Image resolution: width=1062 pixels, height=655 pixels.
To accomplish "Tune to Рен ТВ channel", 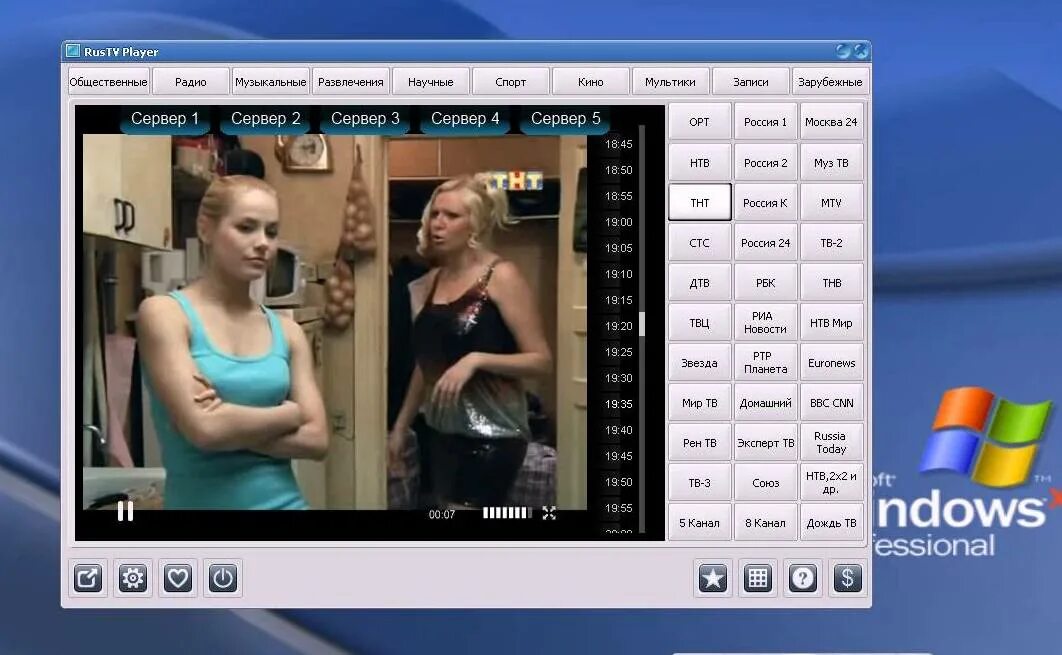I will click(700, 442).
